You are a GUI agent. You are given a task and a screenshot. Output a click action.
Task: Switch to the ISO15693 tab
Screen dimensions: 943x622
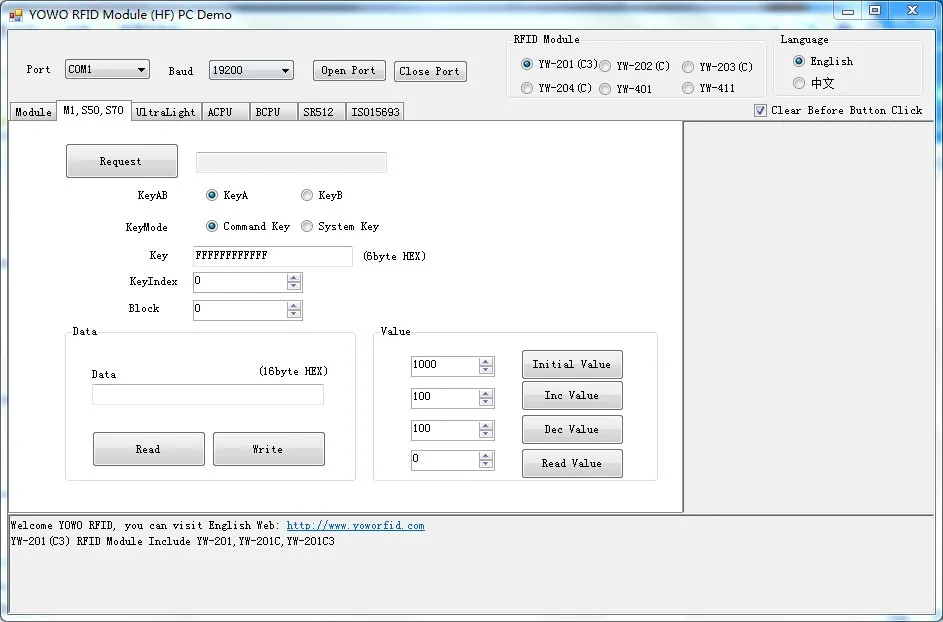tap(375, 112)
